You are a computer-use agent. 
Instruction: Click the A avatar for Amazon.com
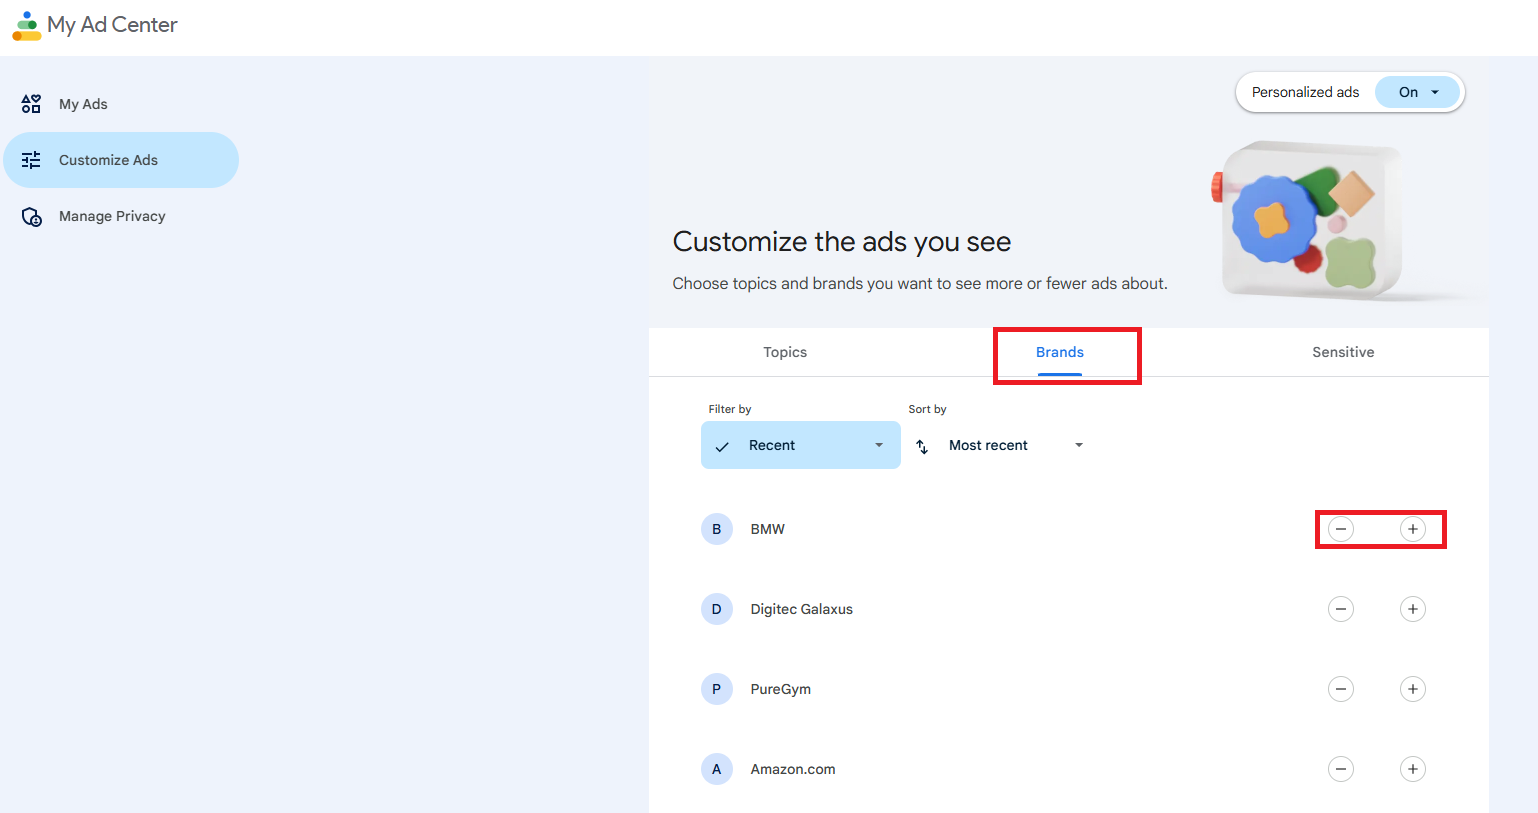(717, 769)
